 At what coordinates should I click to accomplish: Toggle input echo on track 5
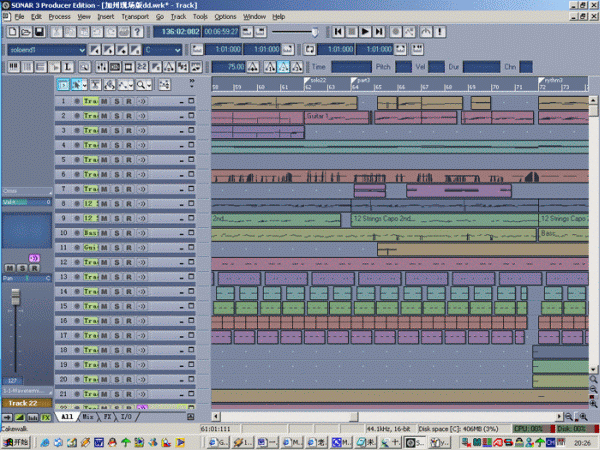(142, 160)
